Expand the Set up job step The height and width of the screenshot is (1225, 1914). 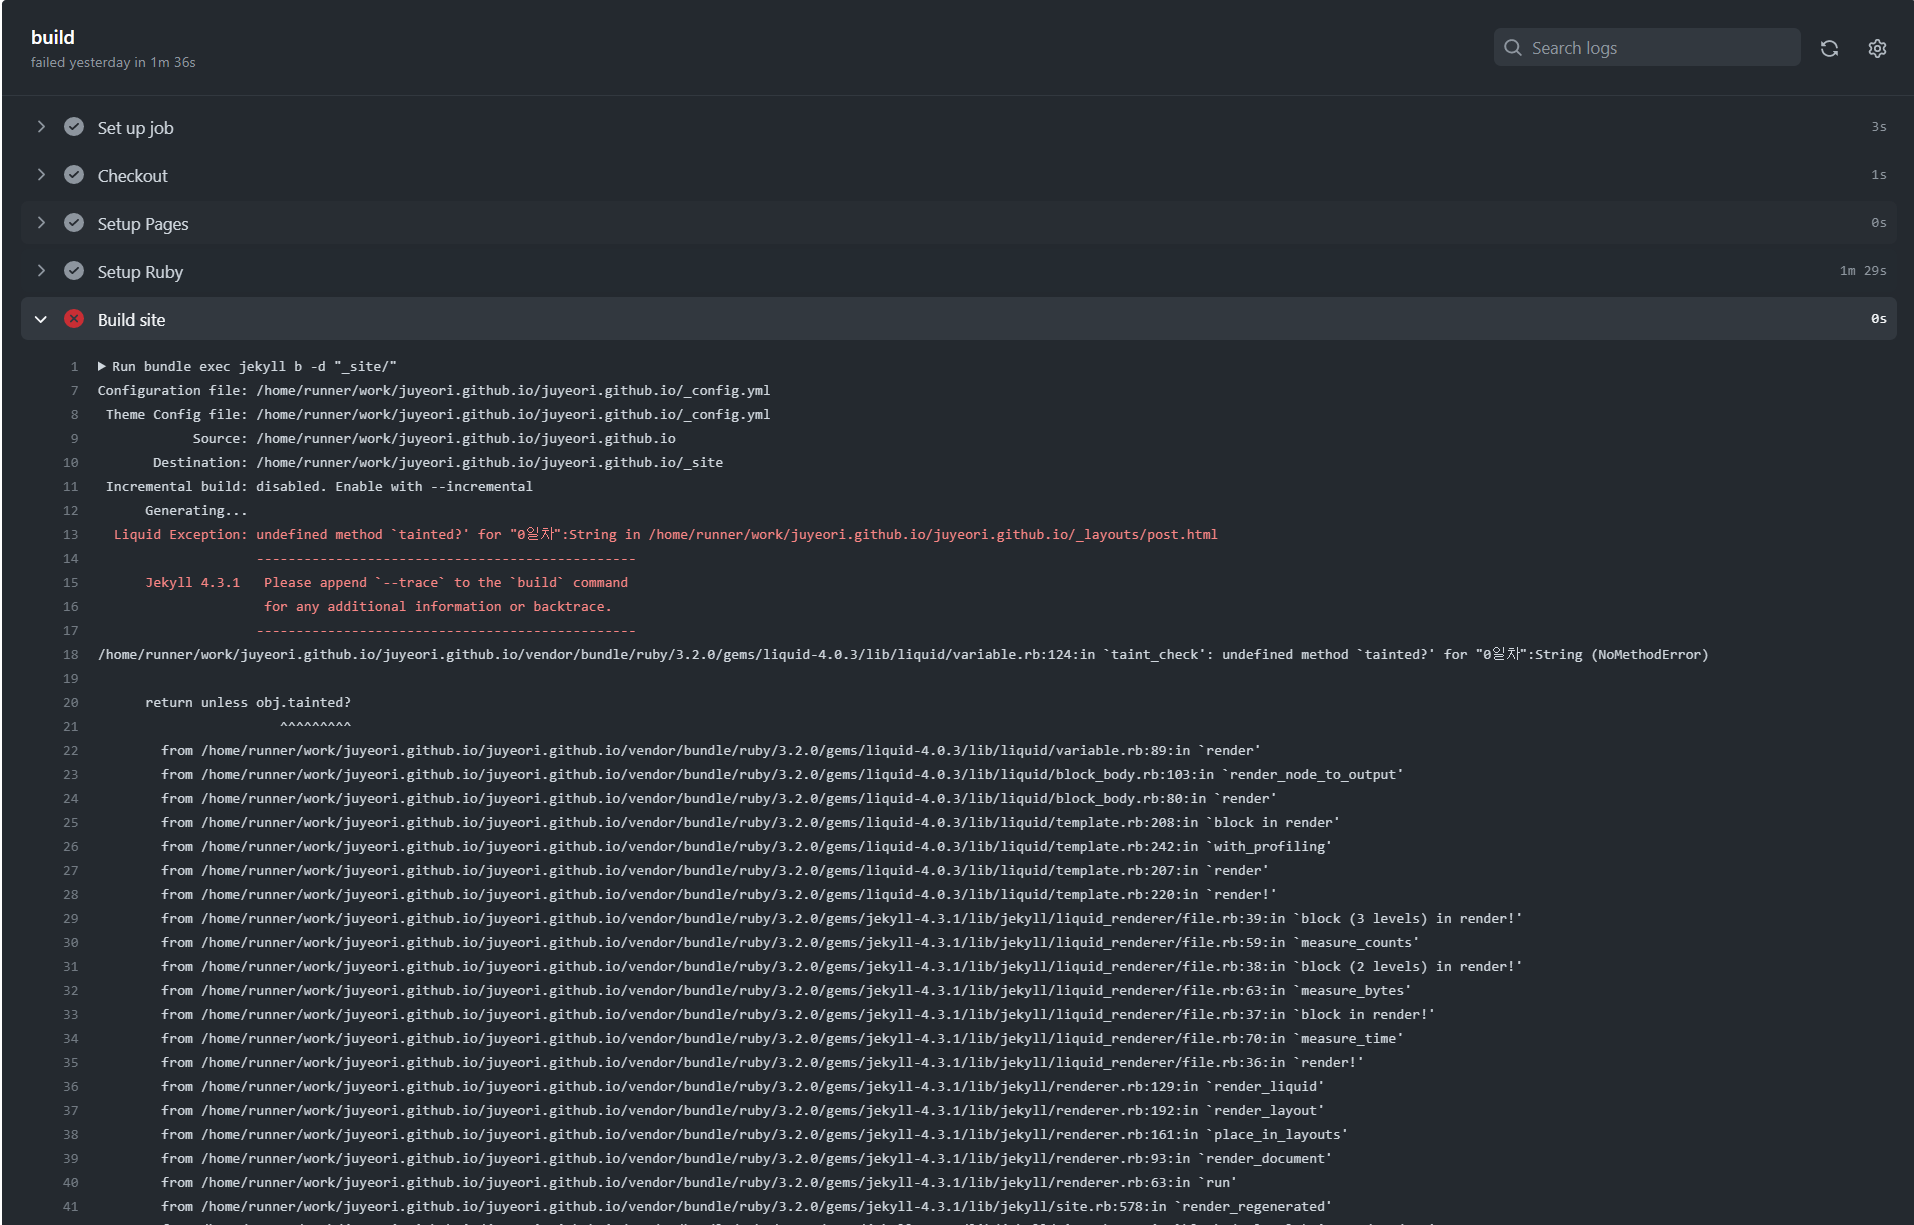pyautogui.click(x=41, y=127)
